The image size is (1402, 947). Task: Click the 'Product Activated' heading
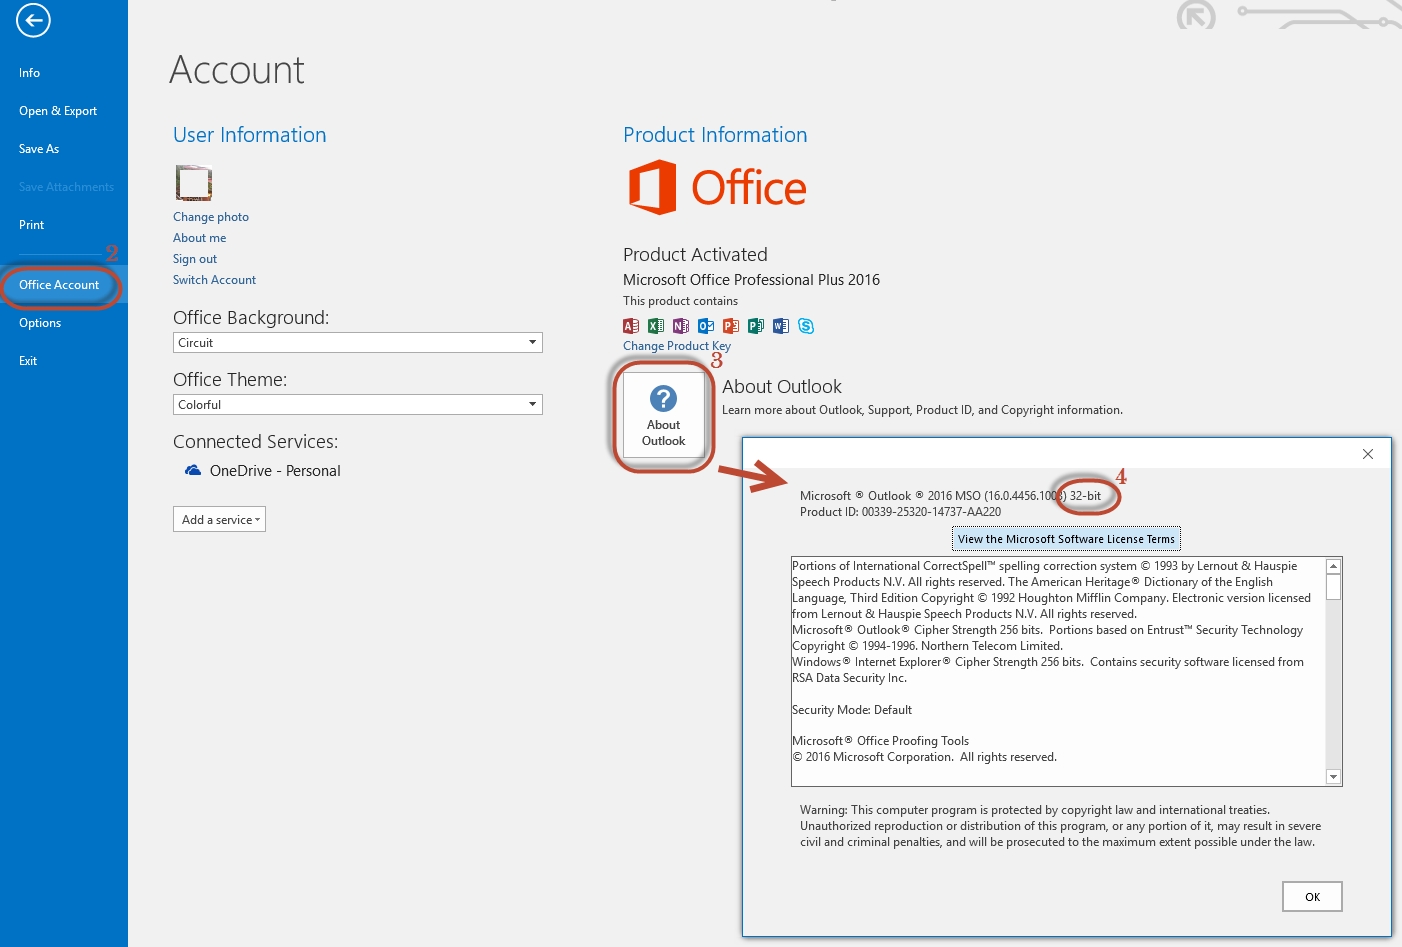coord(695,255)
